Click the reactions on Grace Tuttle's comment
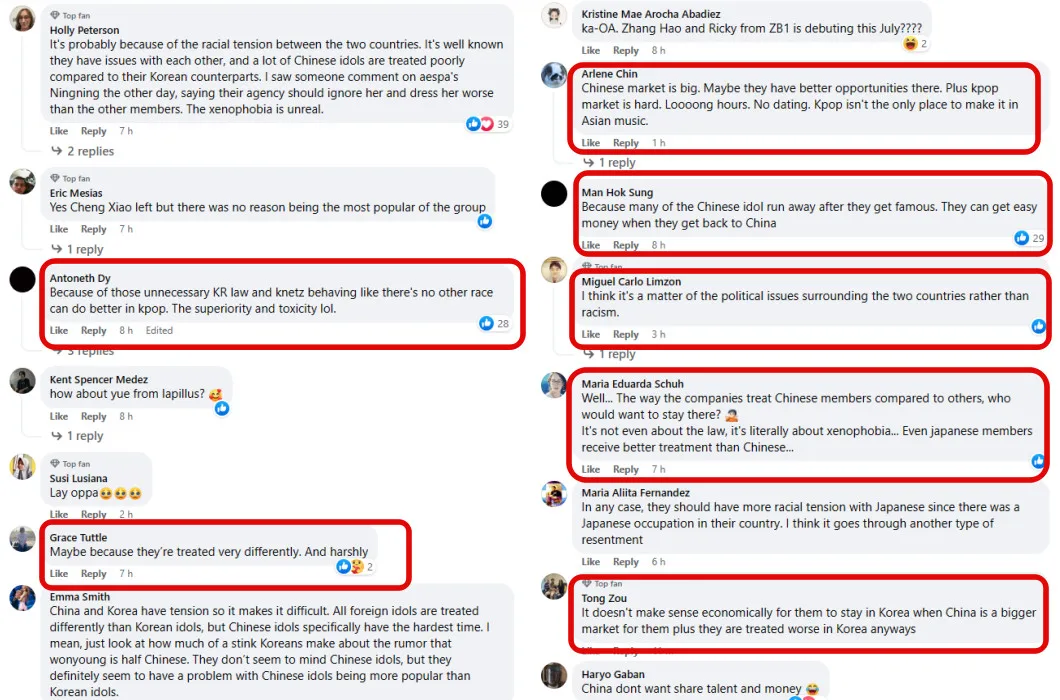This screenshot has width=1060, height=700. click(350, 567)
